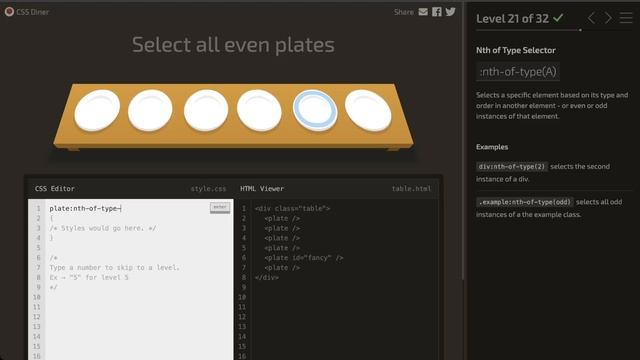Click the fancy blue-rimmed plate
The height and width of the screenshot is (360, 640).
tap(315, 110)
